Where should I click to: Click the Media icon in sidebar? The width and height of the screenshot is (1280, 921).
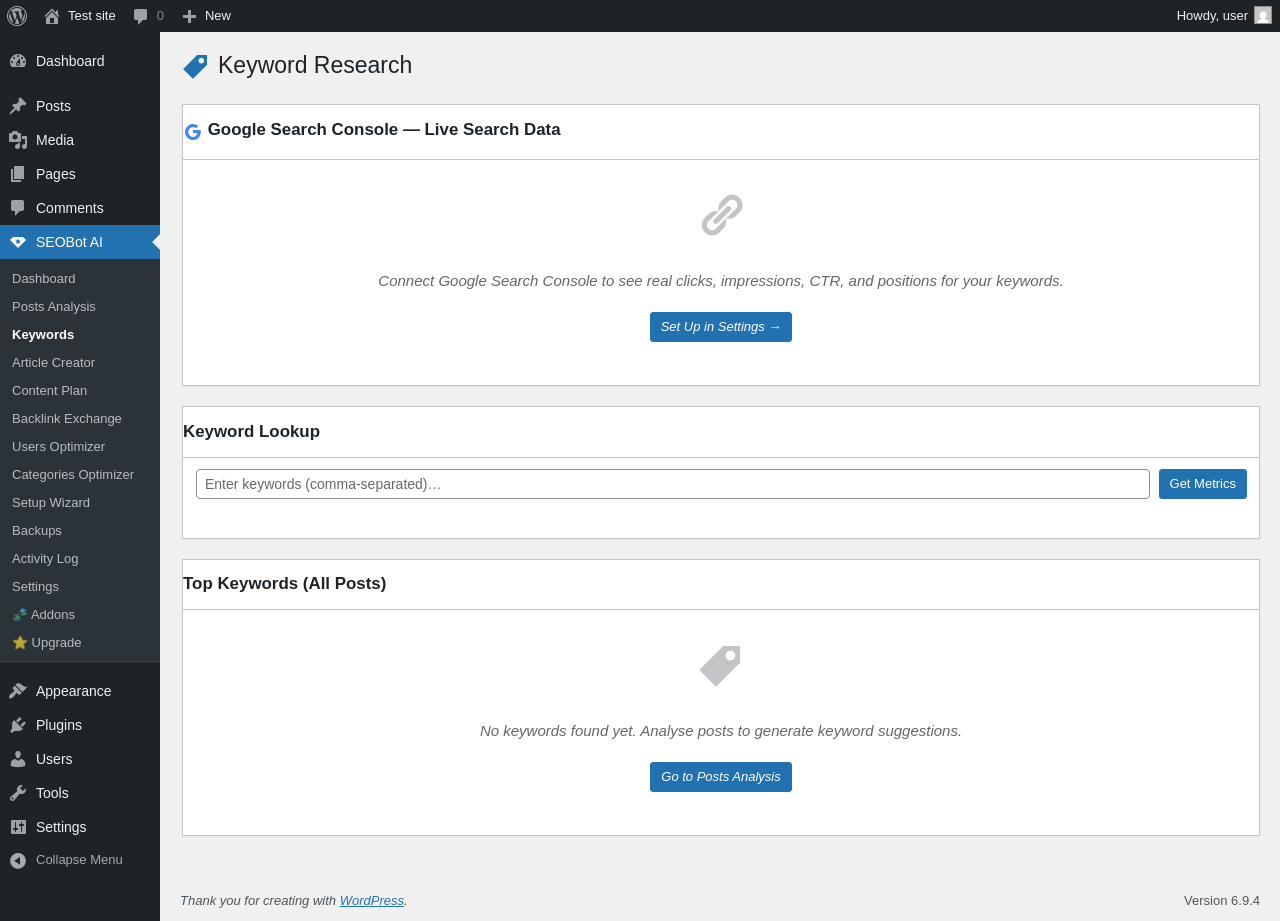18,140
